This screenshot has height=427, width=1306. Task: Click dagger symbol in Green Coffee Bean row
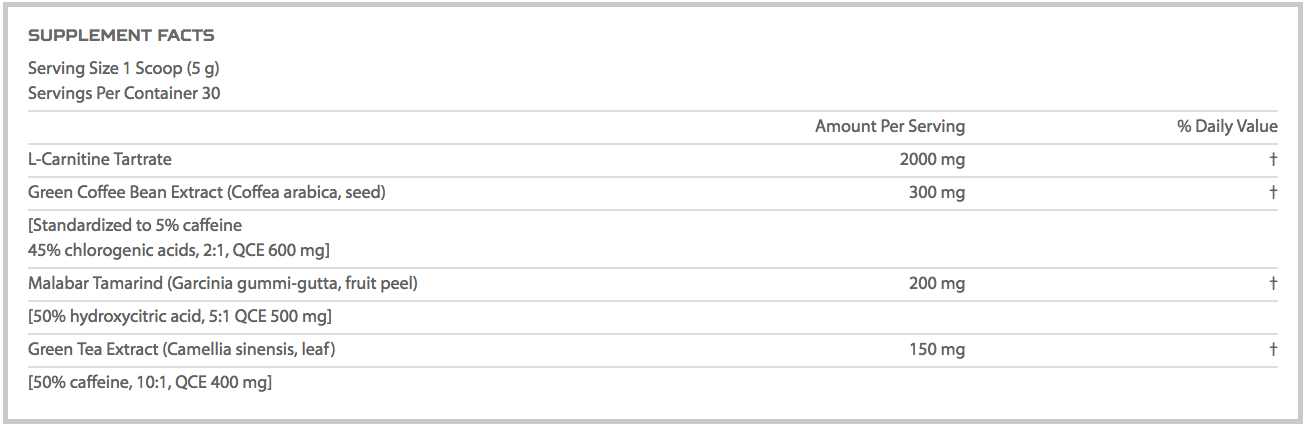coord(1273,192)
